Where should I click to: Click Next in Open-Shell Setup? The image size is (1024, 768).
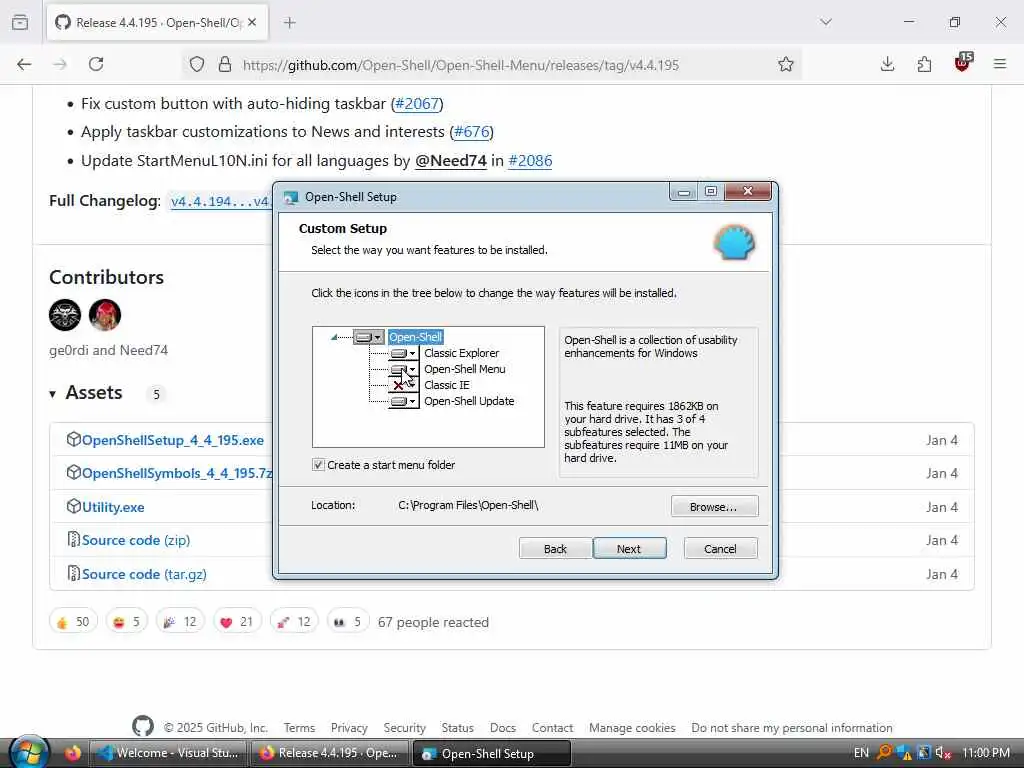tap(629, 549)
